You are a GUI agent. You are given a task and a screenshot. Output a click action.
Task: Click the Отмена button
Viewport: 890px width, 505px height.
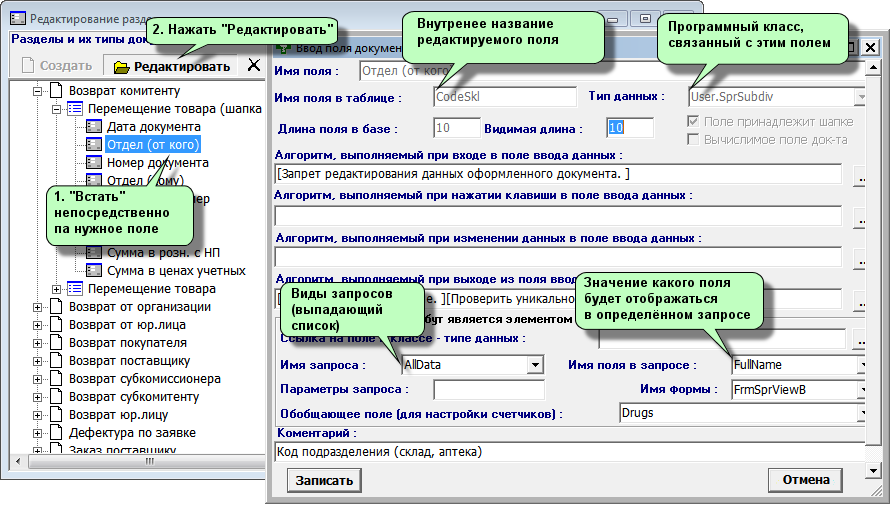click(x=805, y=480)
